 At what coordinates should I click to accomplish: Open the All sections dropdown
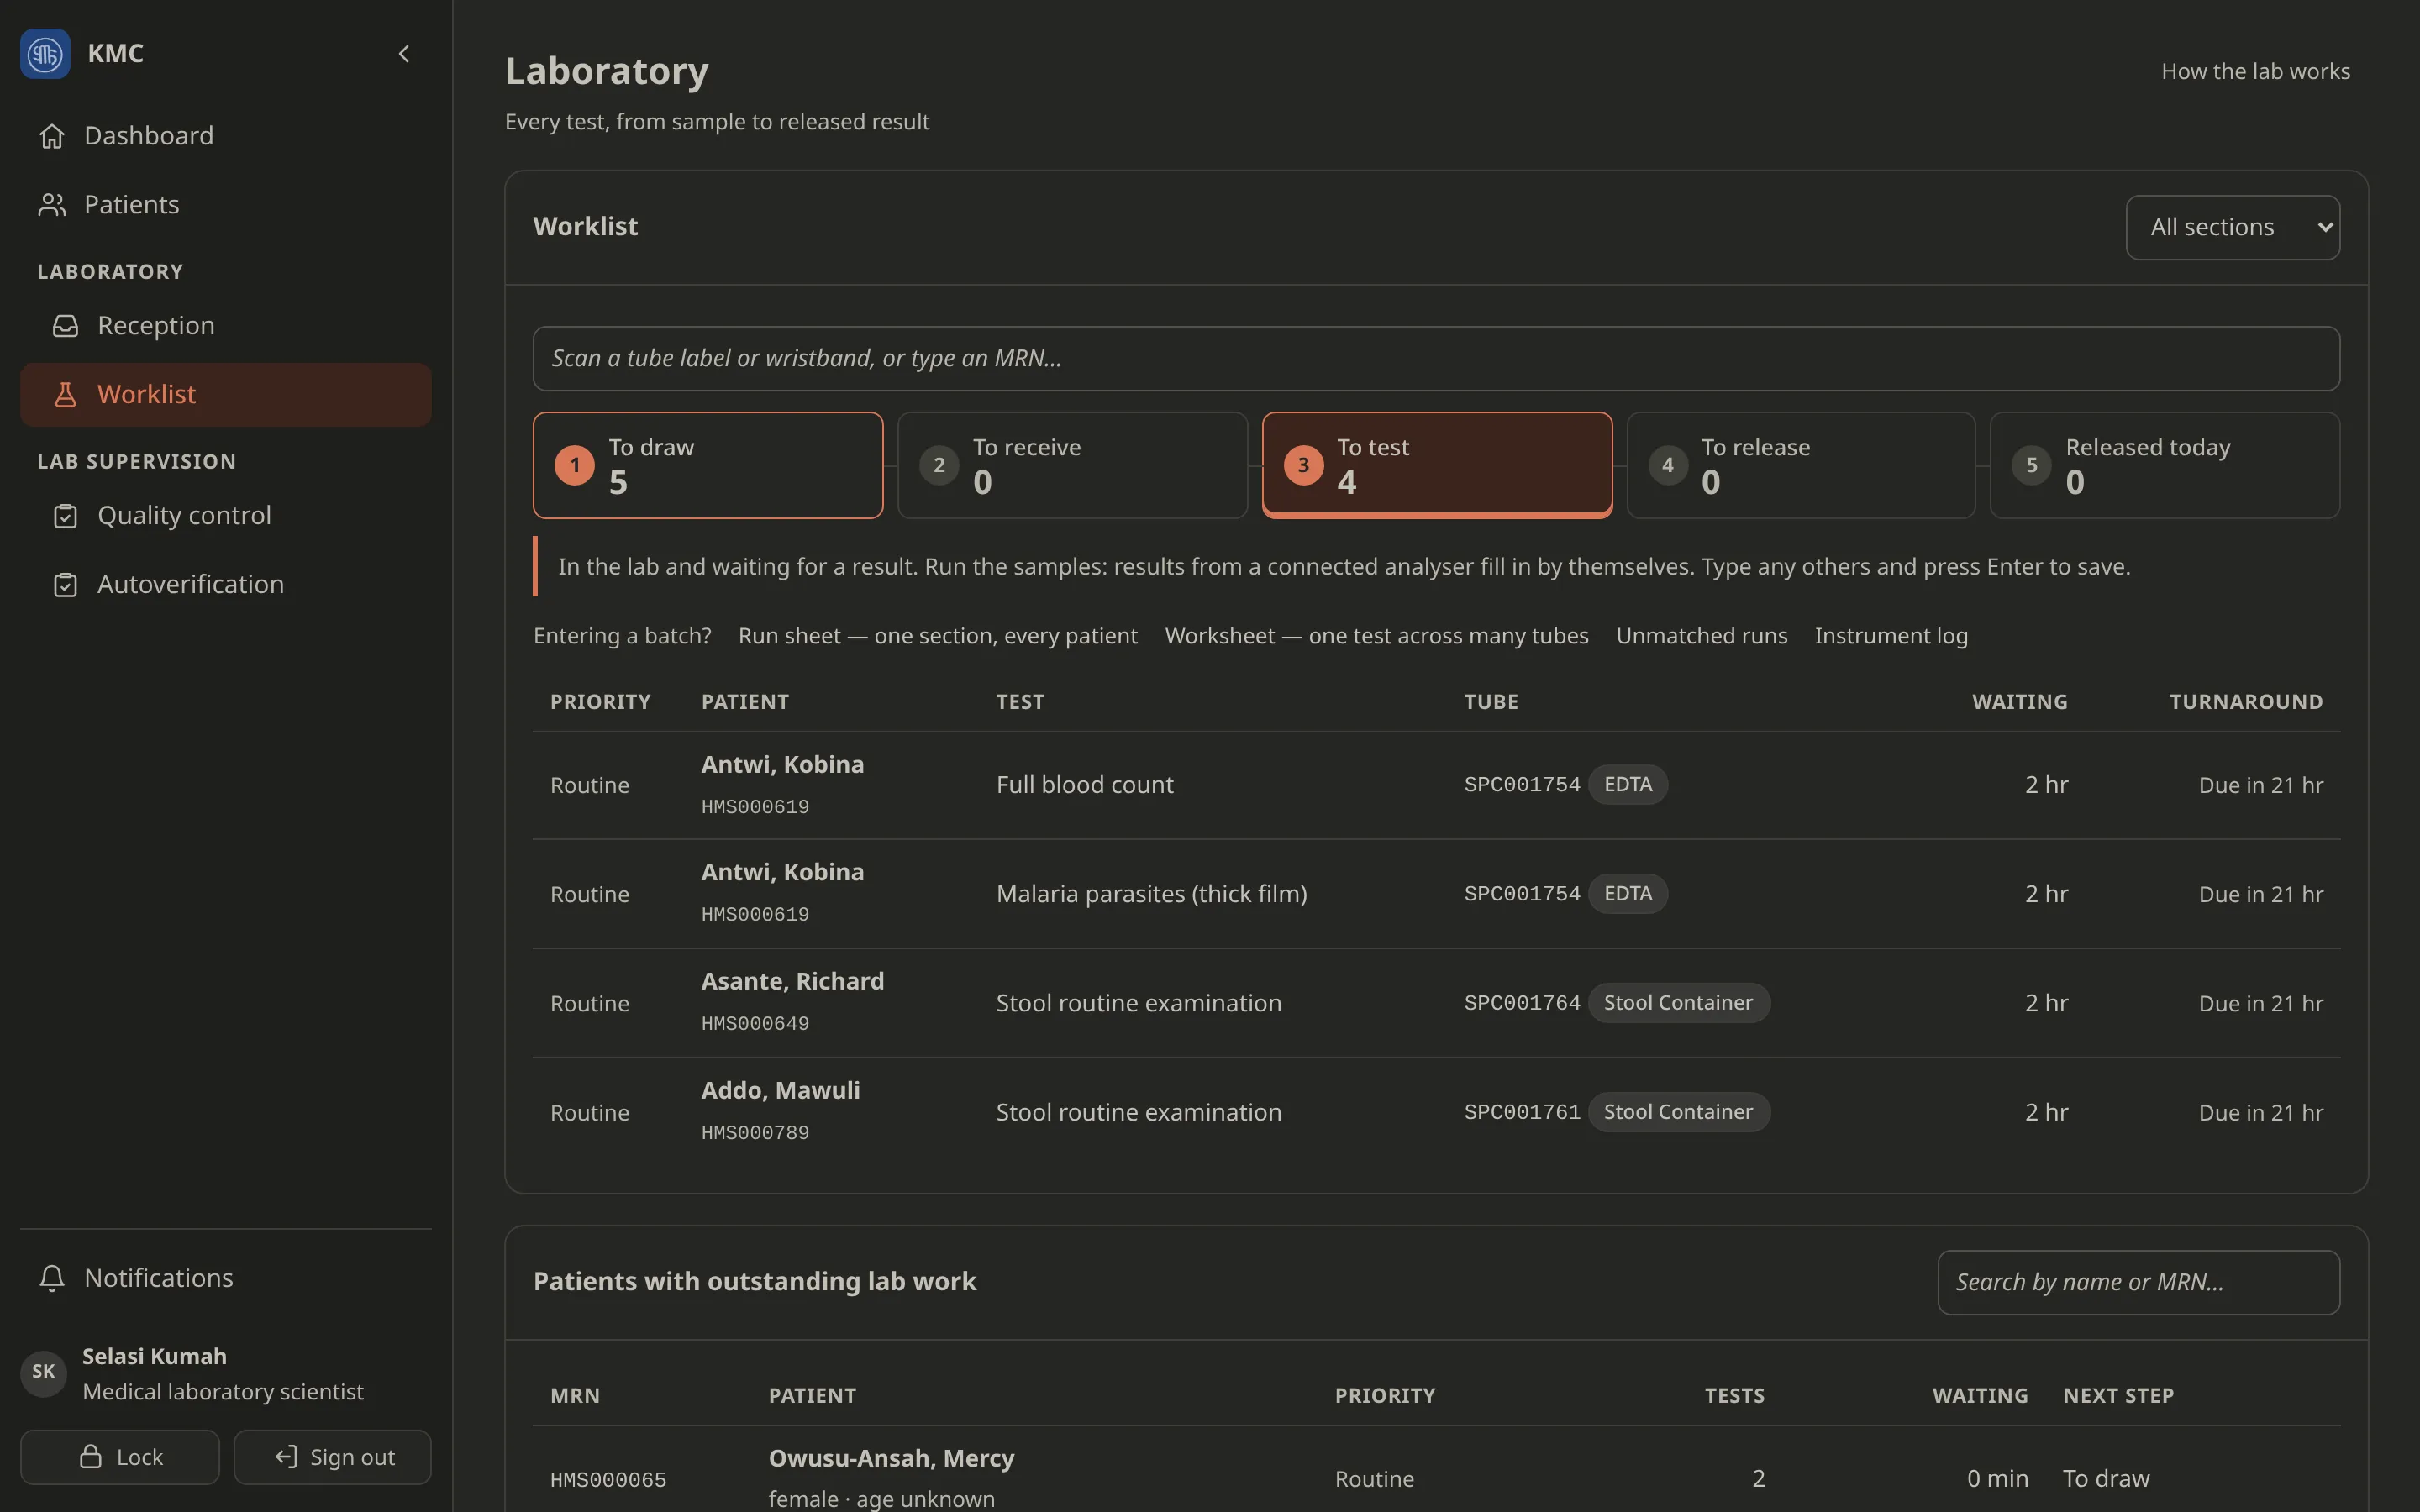[2232, 227]
